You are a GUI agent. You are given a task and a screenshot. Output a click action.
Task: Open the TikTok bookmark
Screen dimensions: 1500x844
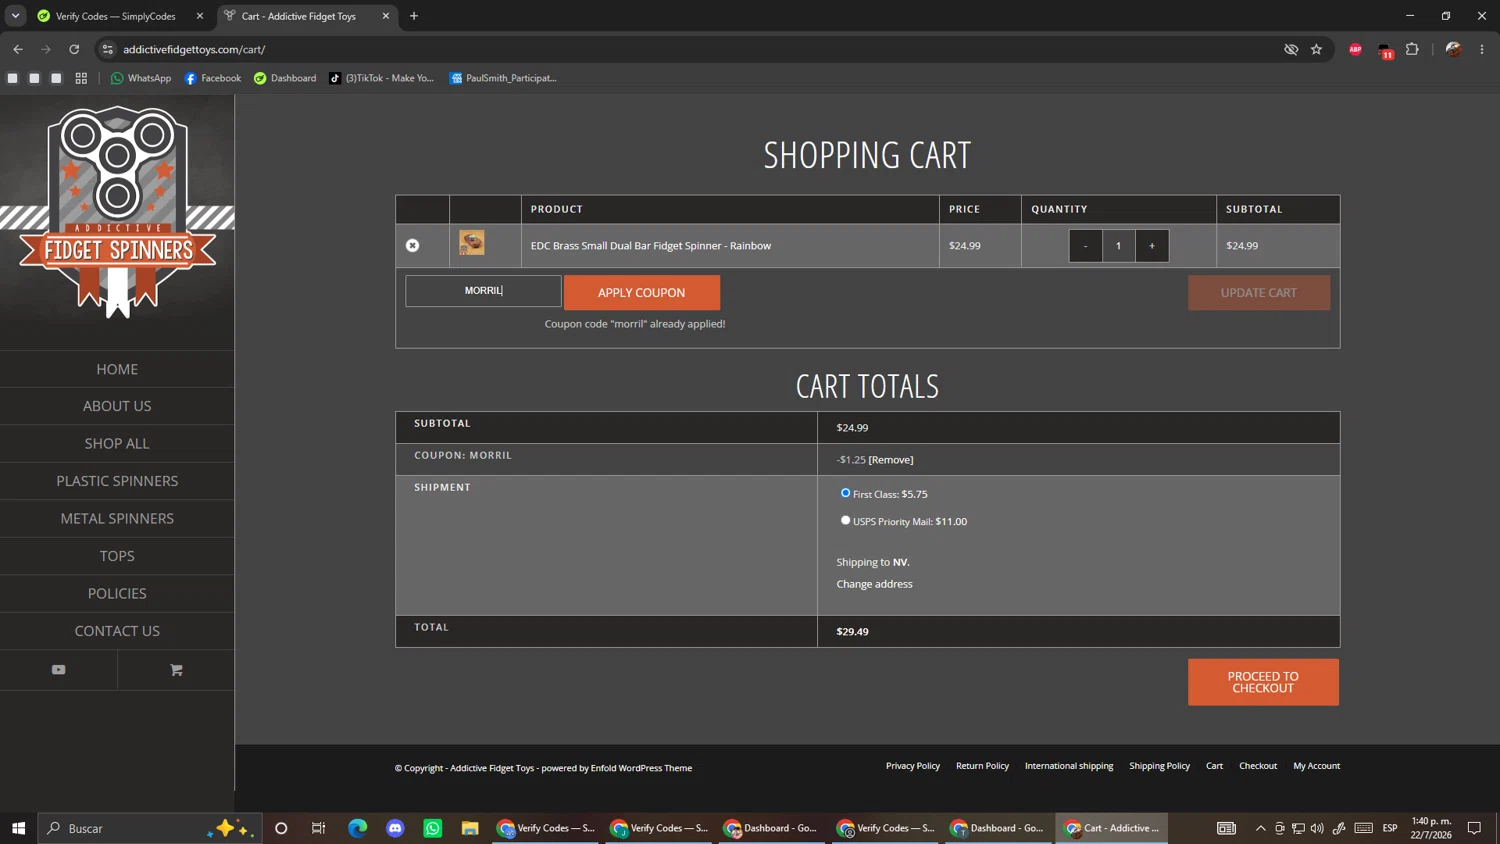point(381,78)
